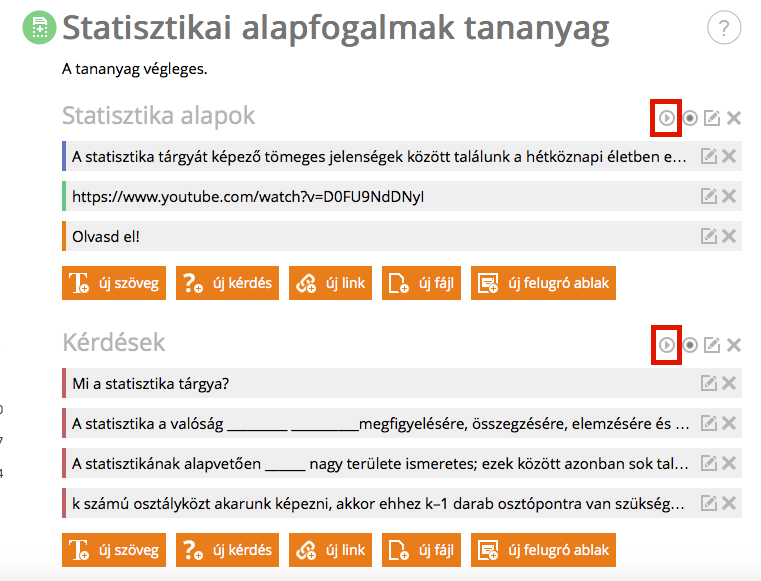Delete the youtube.com link row
The image size is (761, 581).
point(729,196)
